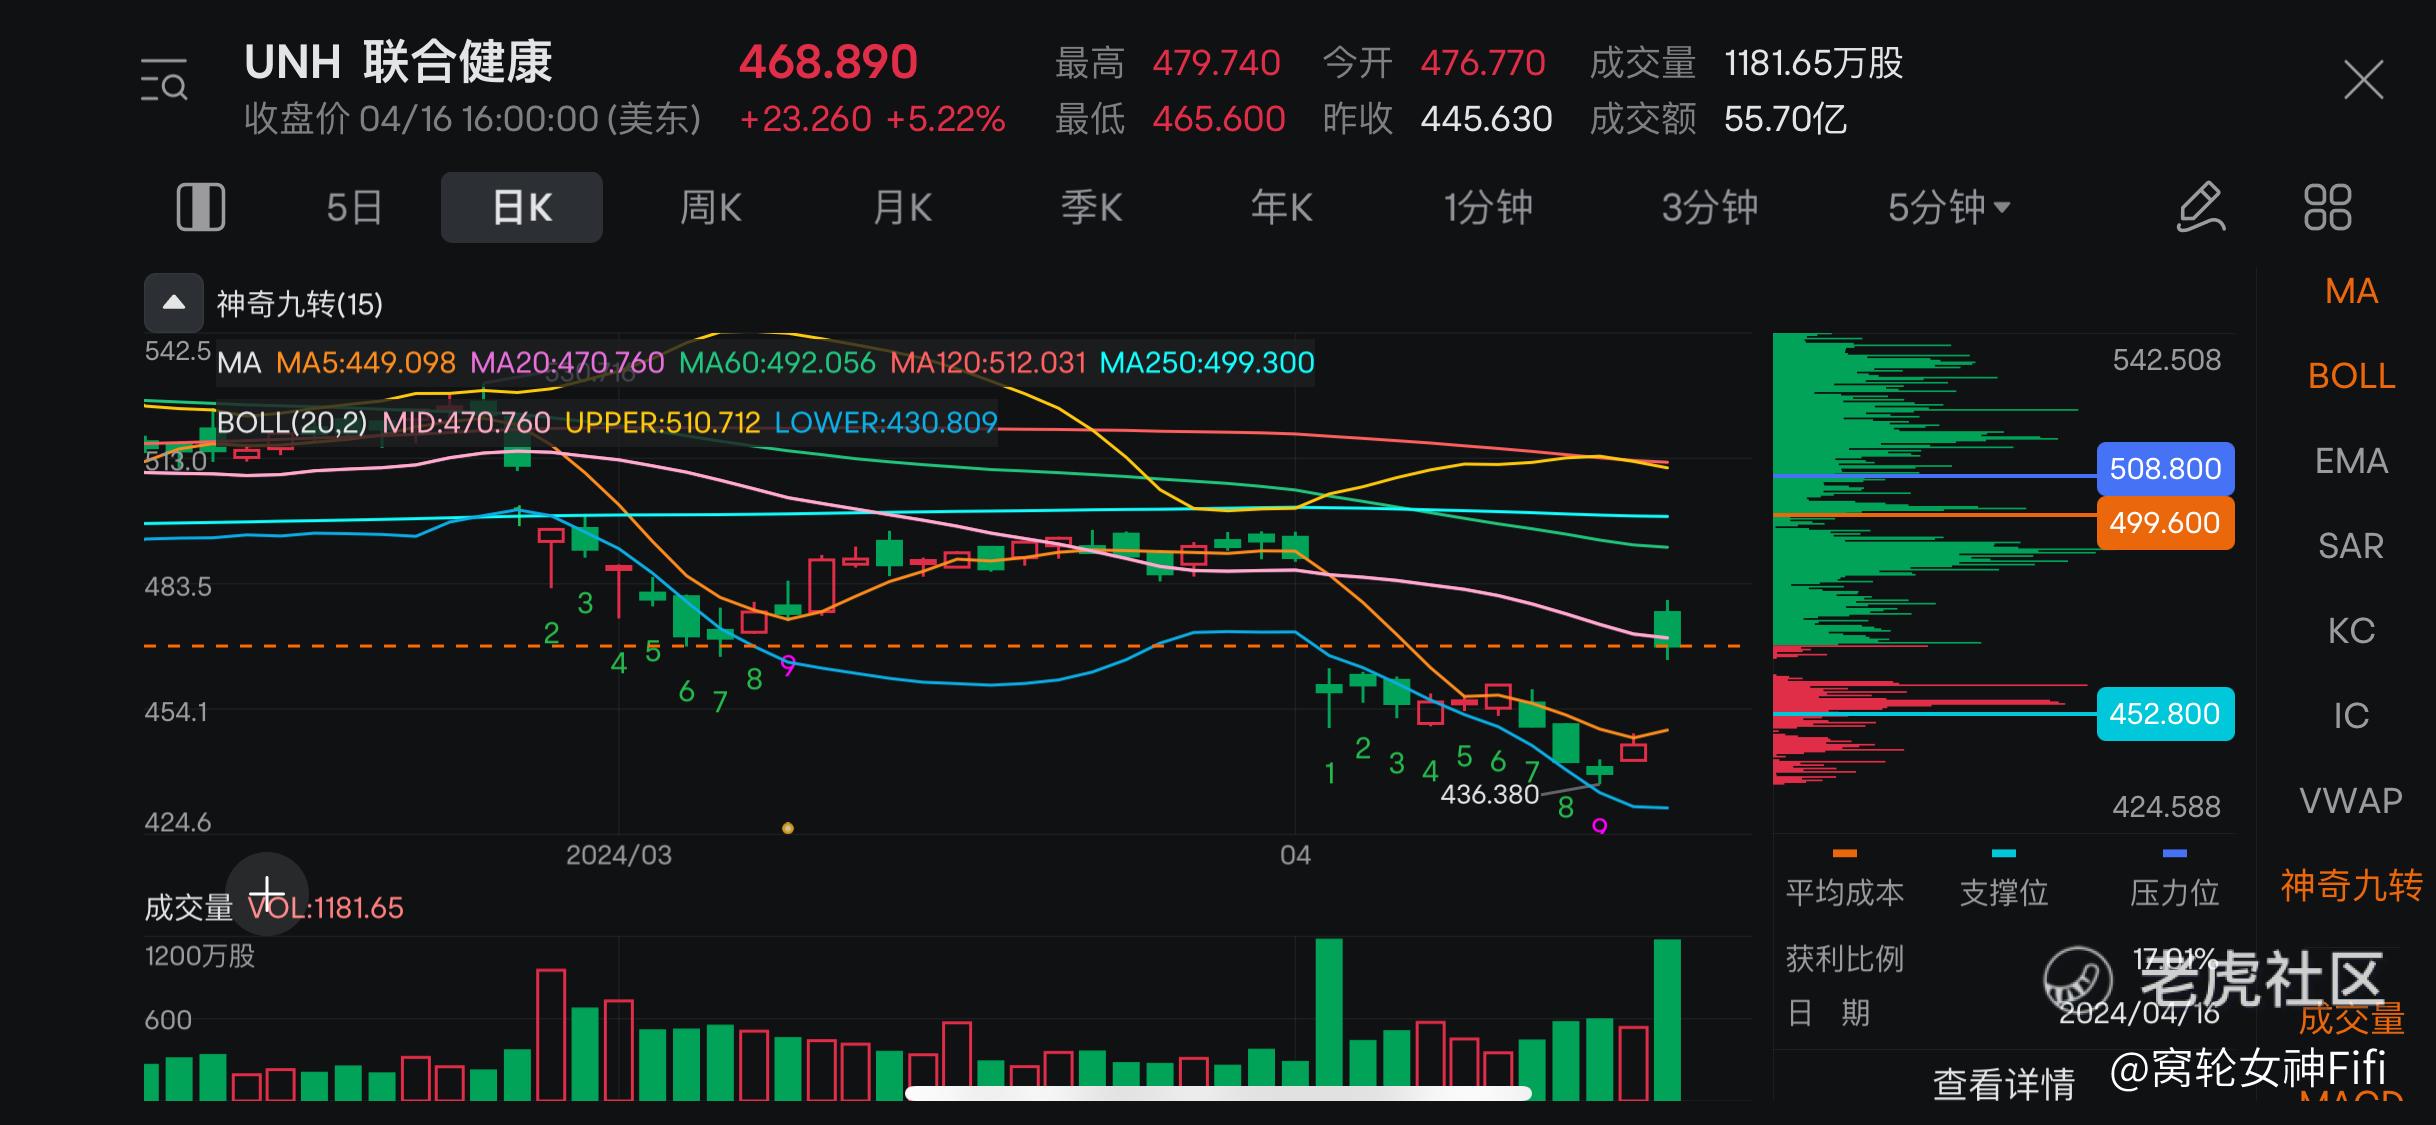Image resolution: width=2436 pixels, height=1125 pixels.
Task: Open the stock search list icon
Action: click(x=164, y=80)
